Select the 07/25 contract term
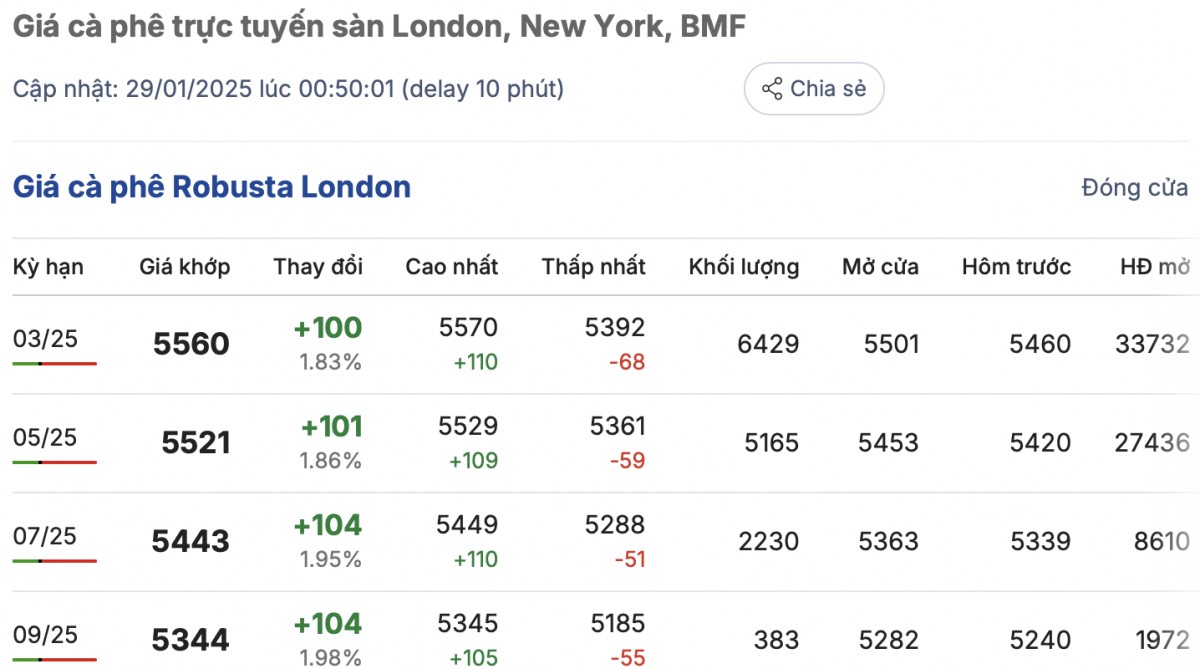 45,536
